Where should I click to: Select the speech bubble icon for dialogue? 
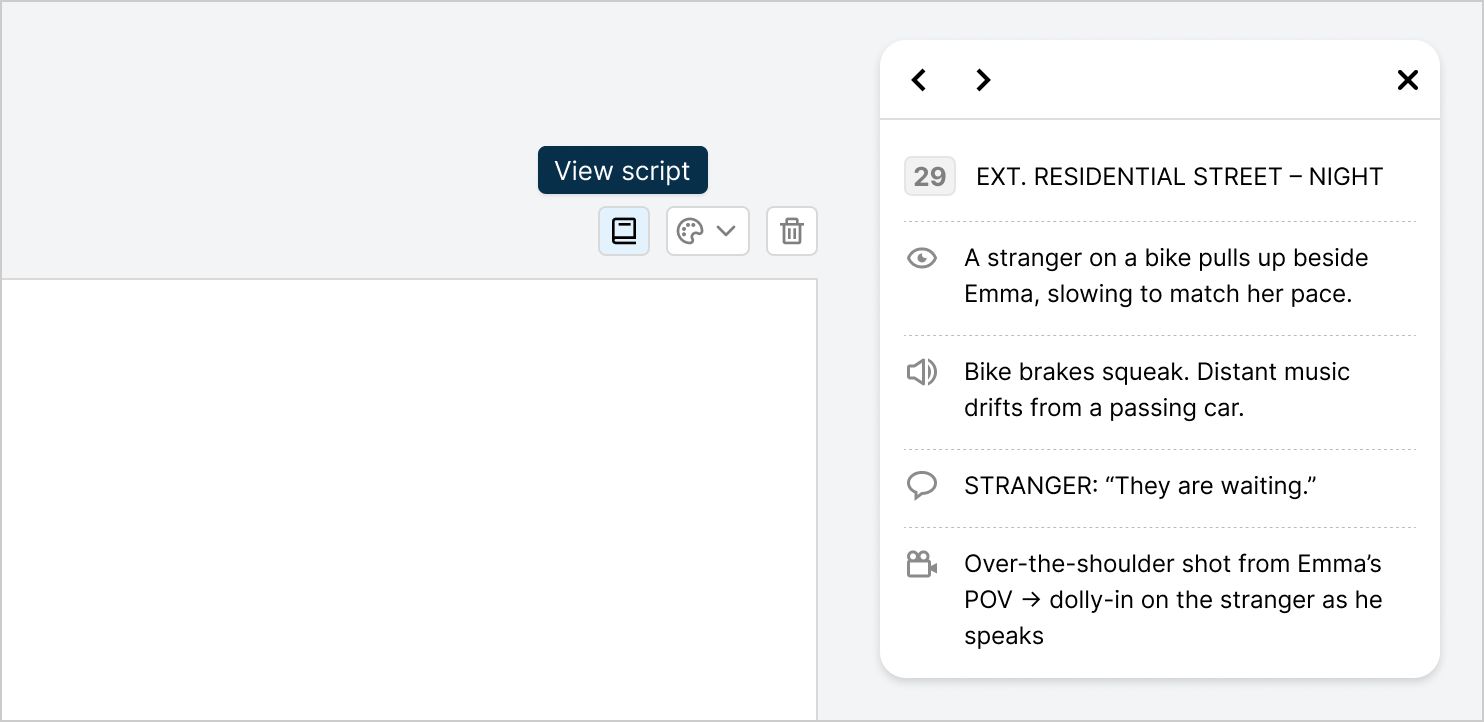[x=922, y=485]
